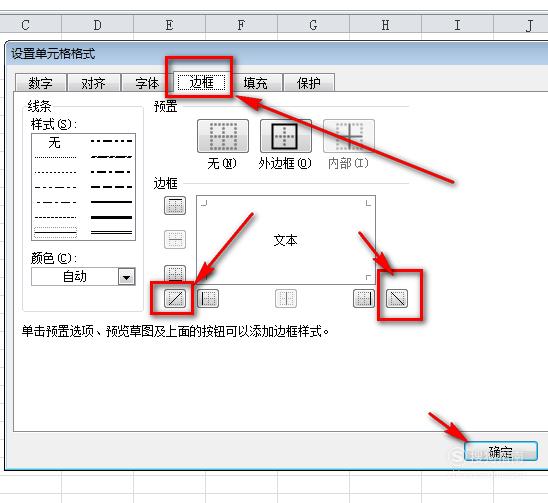Screen dimensions: 548x503
Task: Toggle the inside horizontal border button
Action: tap(175, 239)
